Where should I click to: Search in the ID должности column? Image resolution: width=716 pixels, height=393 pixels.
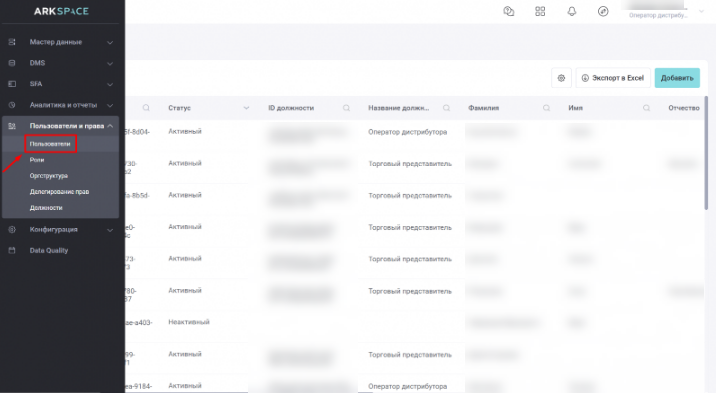click(347, 108)
